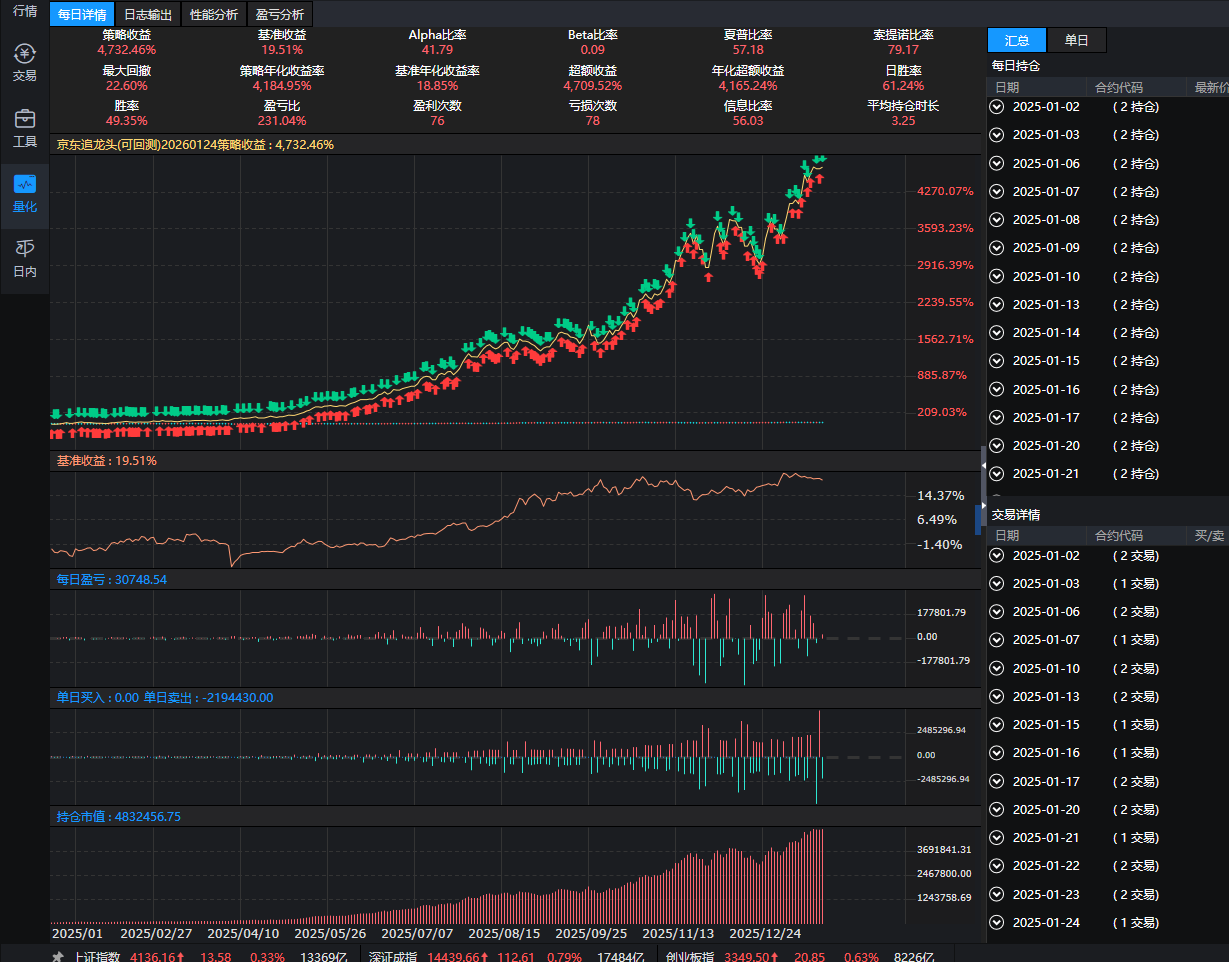Switch to the 日志输出 tab
1229x962 pixels.
point(147,14)
